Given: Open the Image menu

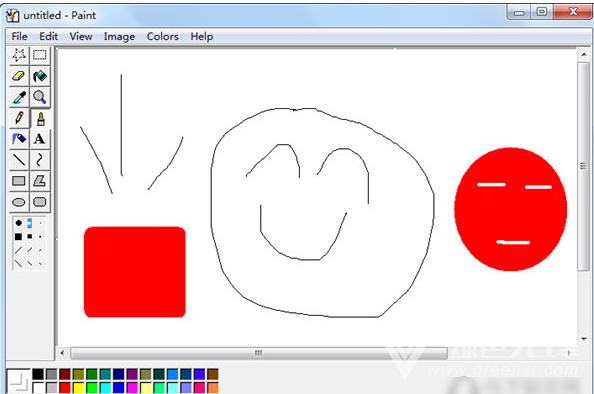Looking at the screenshot, I should pyautogui.click(x=119, y=36).
